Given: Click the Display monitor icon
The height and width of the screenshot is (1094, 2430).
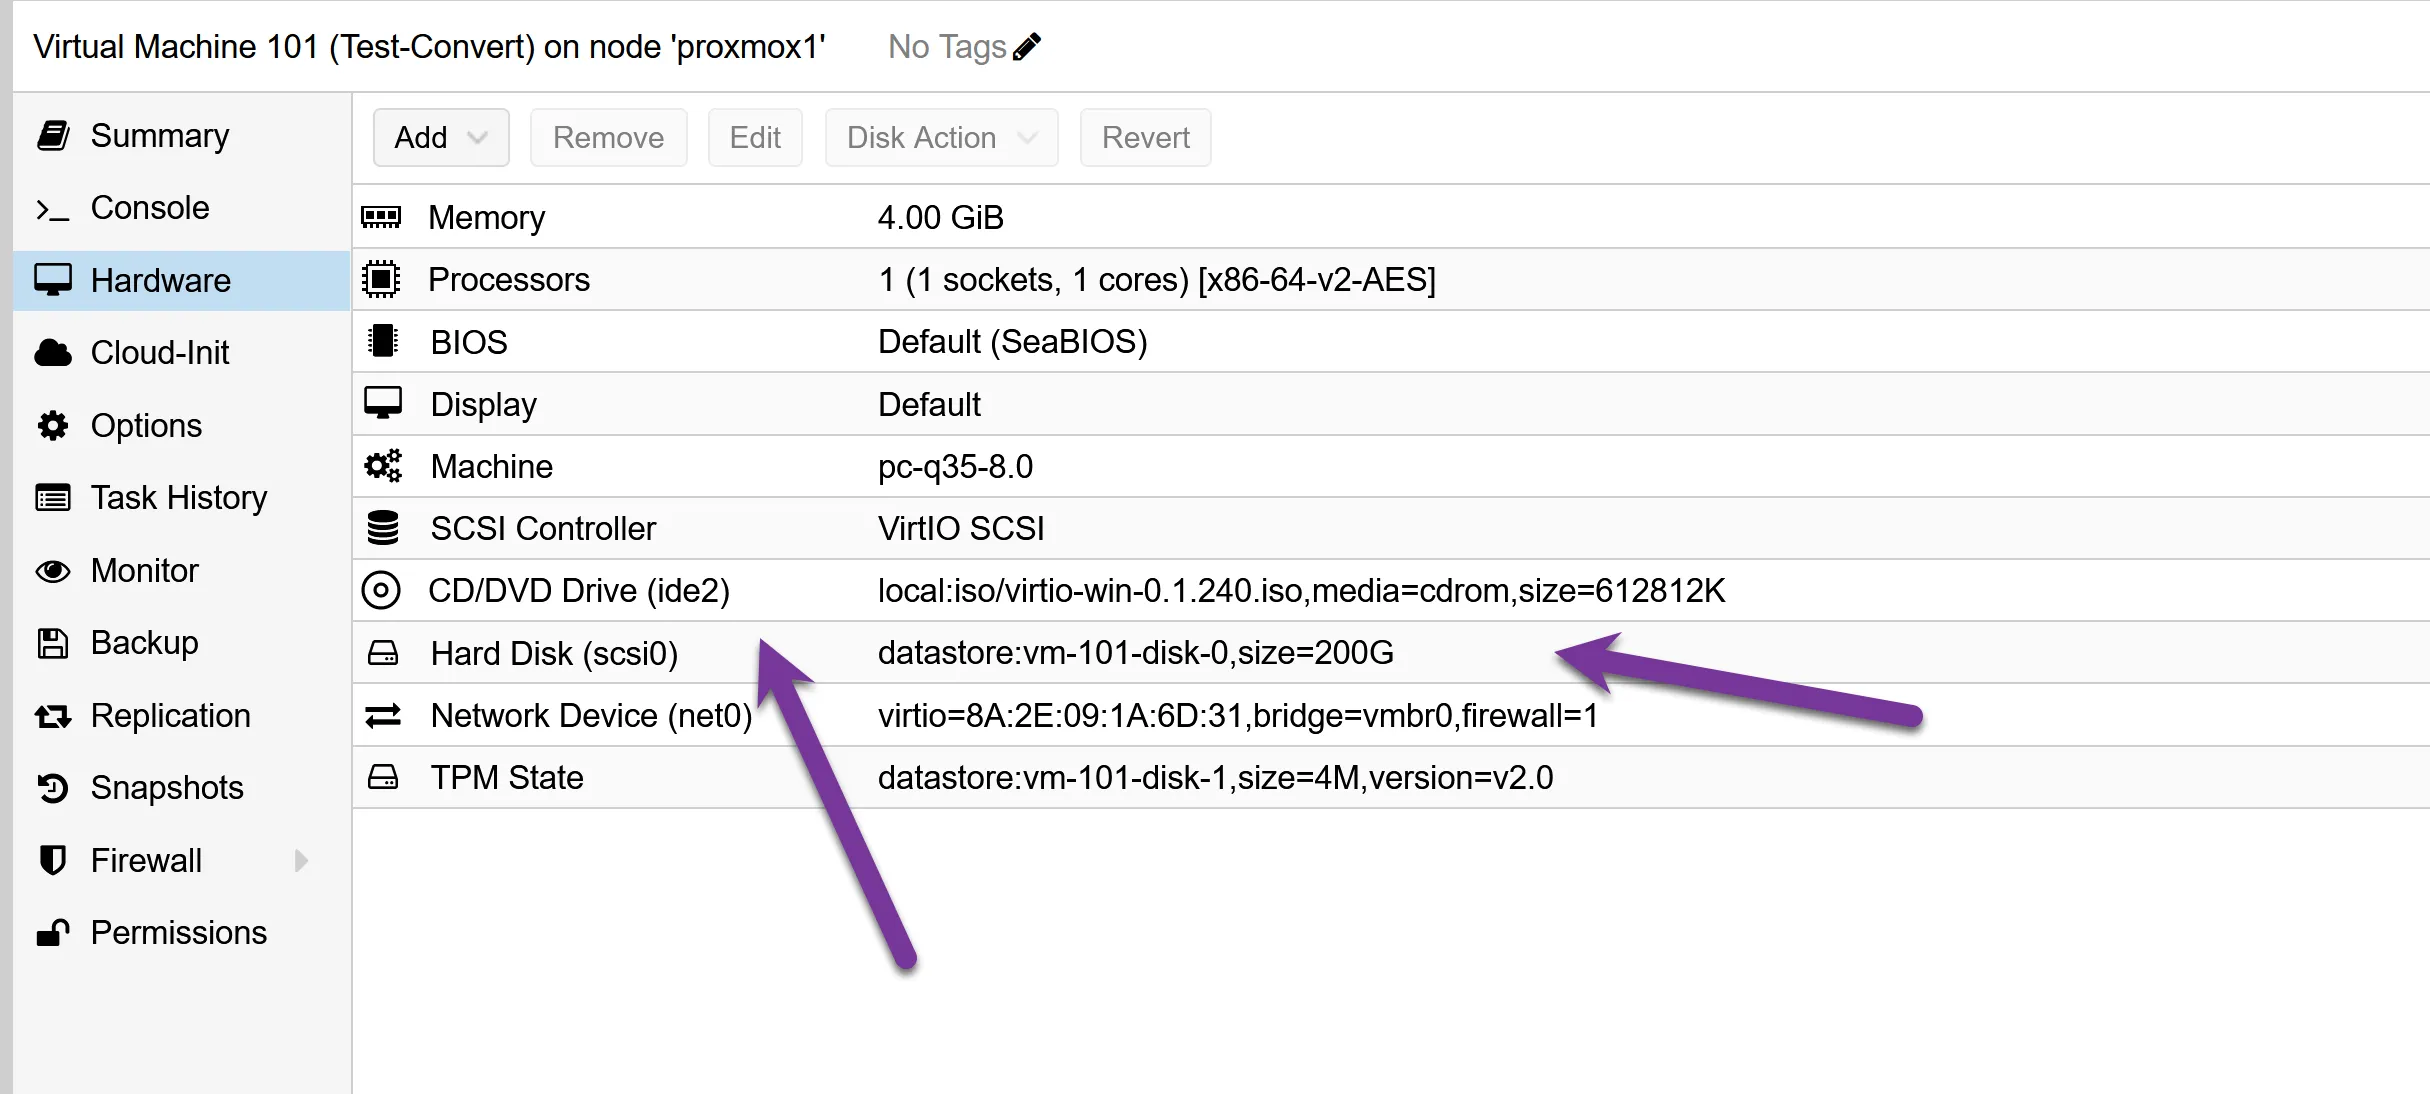Looking at the screenshot, I should [381, 403].
